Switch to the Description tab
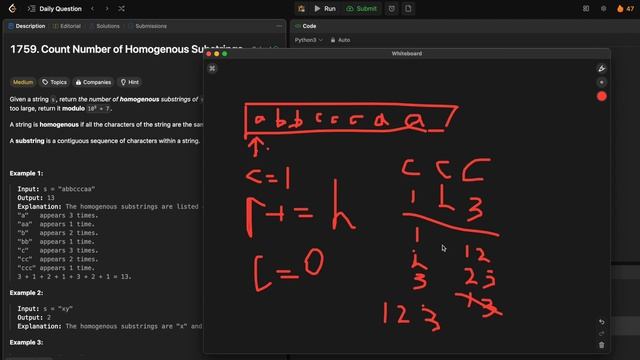Image resolution: width=640 pixels, height=360 pixels. click(x=27, y=26)
